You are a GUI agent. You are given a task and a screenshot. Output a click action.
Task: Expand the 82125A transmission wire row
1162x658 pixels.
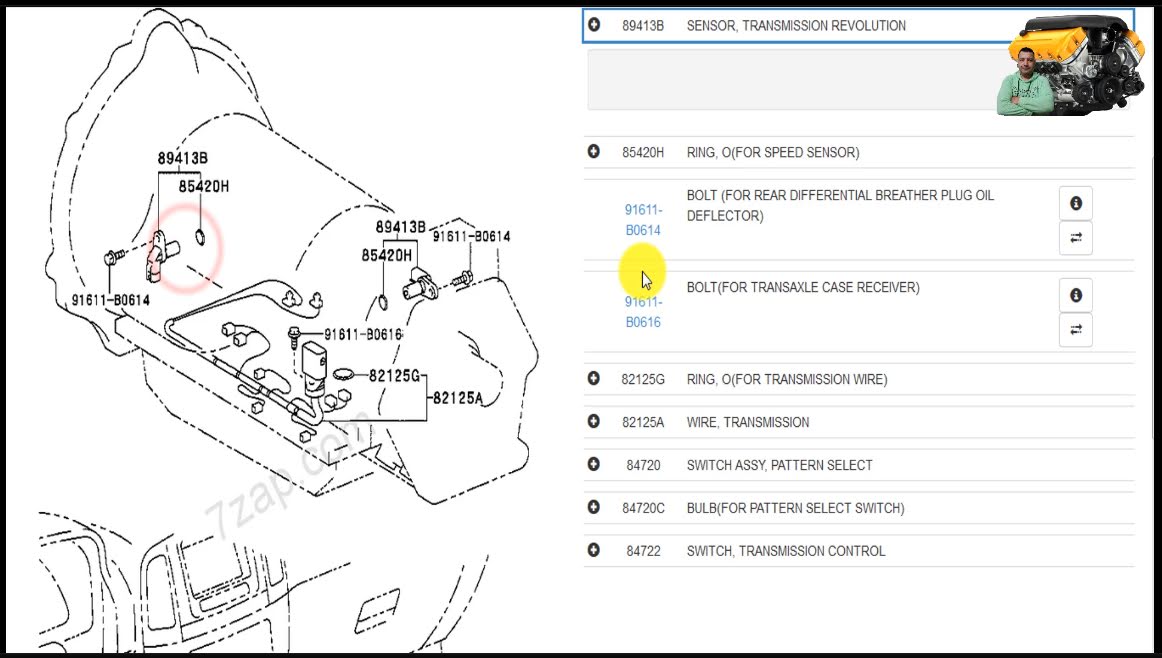tap(594, 421)
